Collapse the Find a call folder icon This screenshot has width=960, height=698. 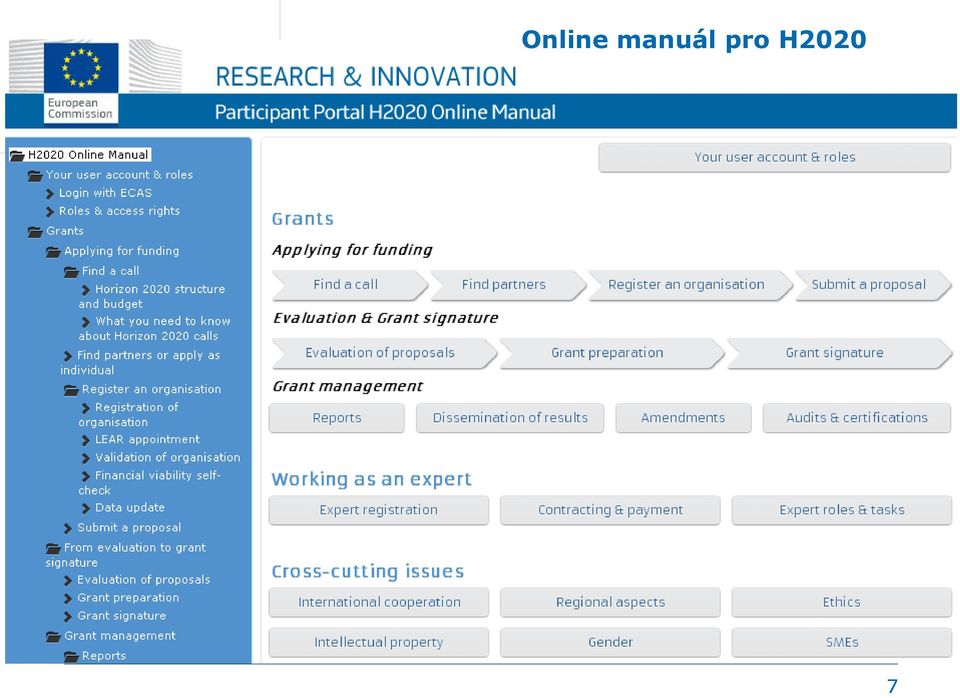click(x=72, y=271)
